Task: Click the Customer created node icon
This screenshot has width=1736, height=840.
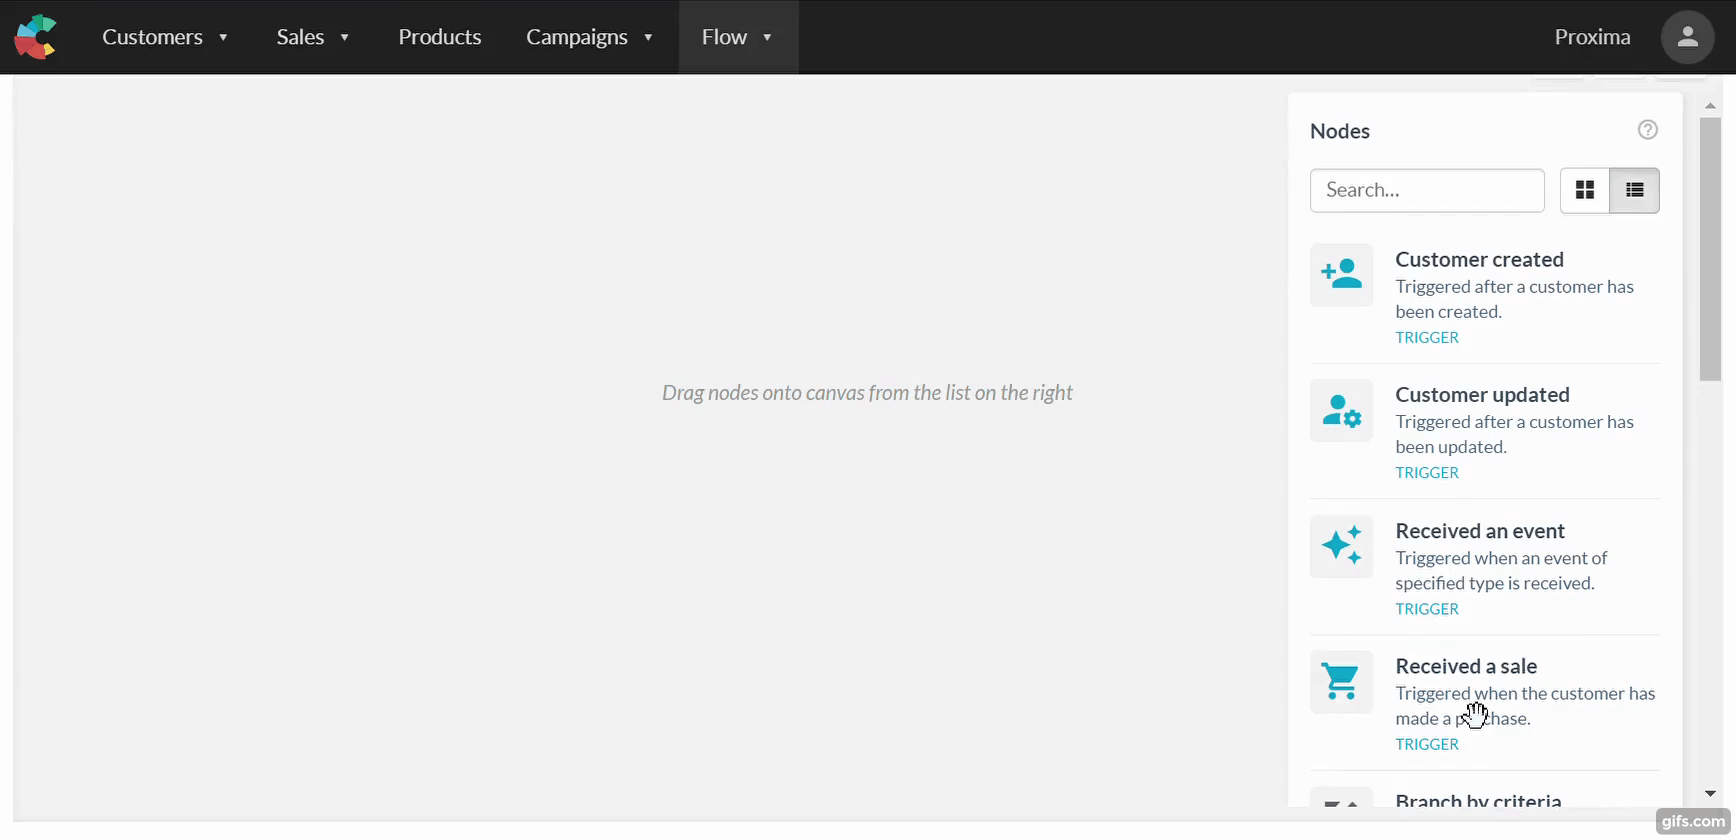Action: [x=1341, y=275]
